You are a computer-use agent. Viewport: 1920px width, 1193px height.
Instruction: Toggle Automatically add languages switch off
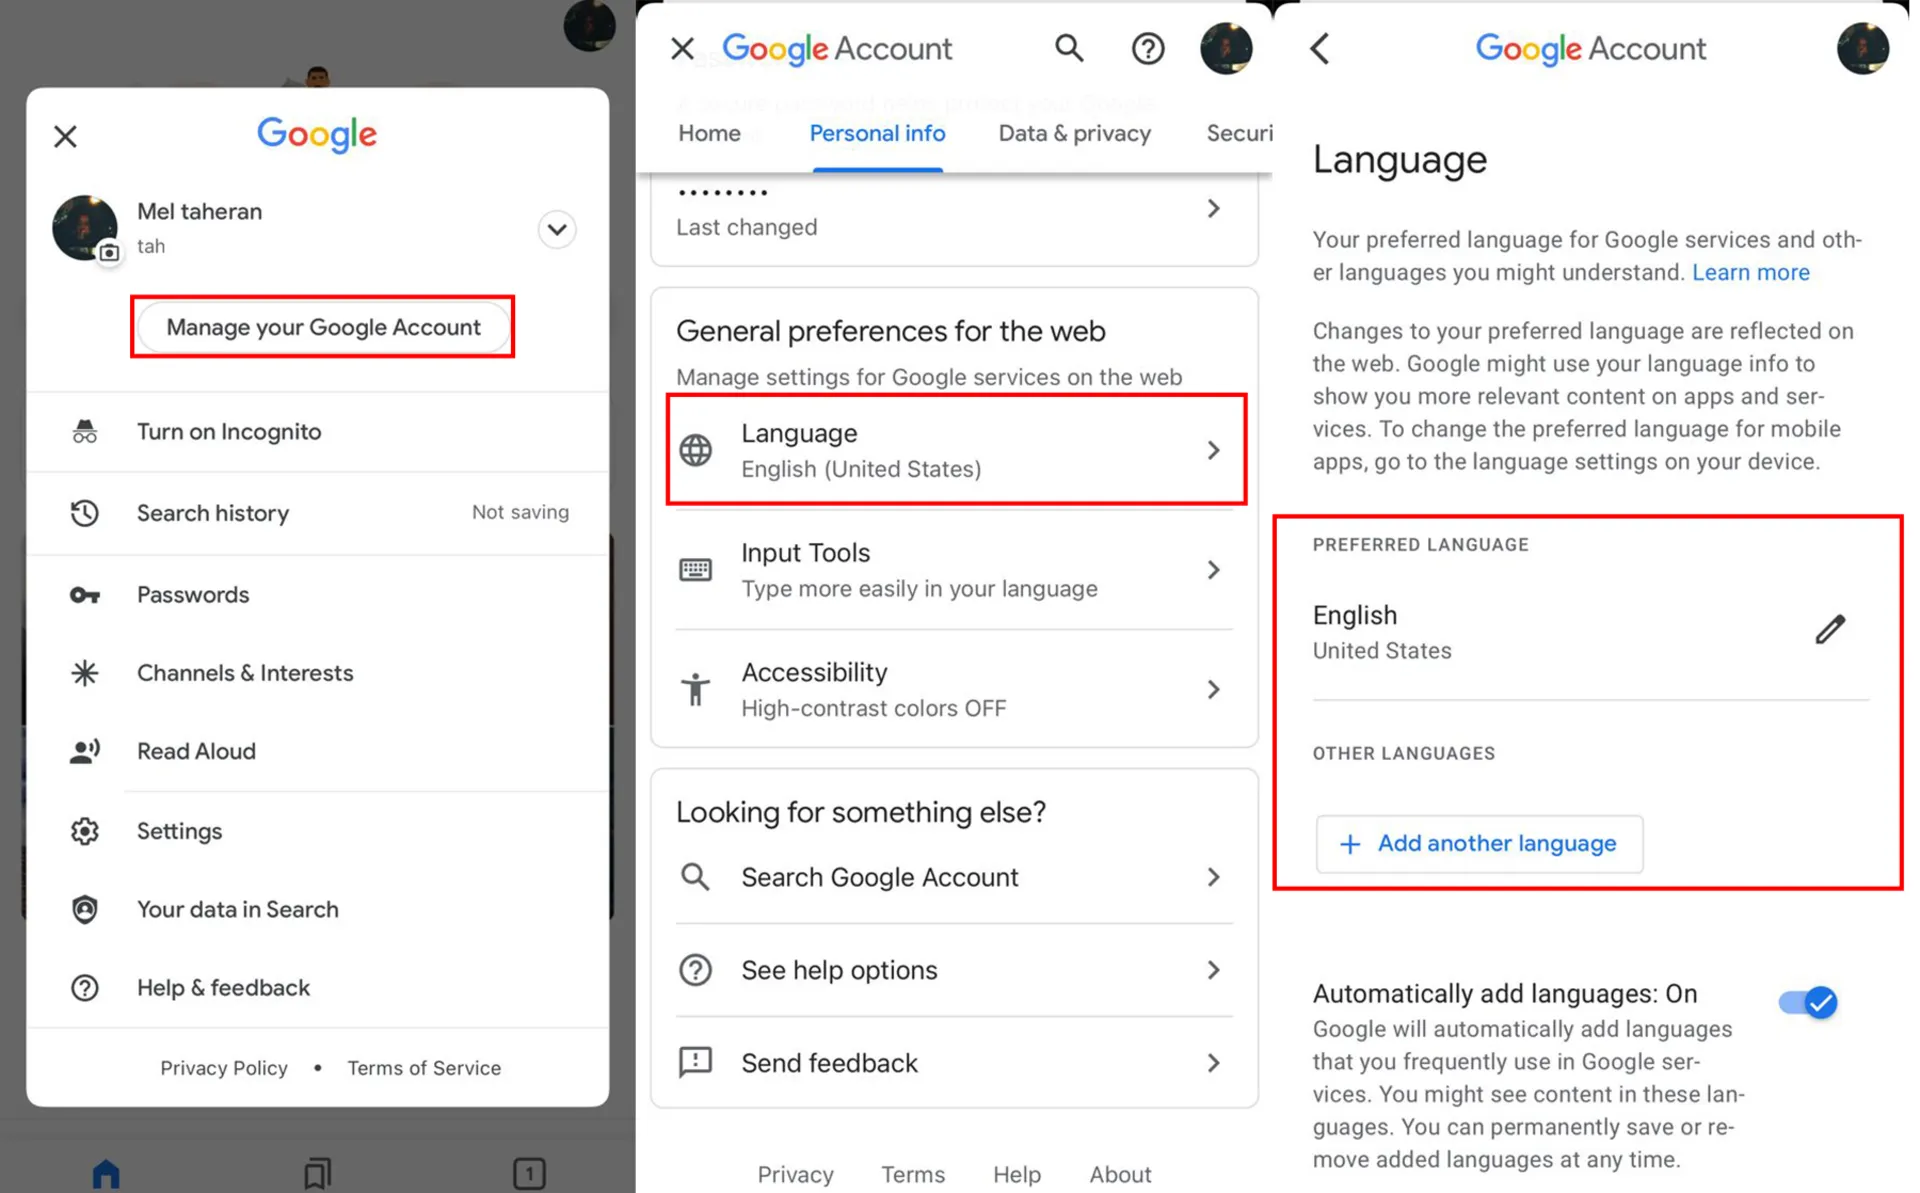[1808, 1002]
